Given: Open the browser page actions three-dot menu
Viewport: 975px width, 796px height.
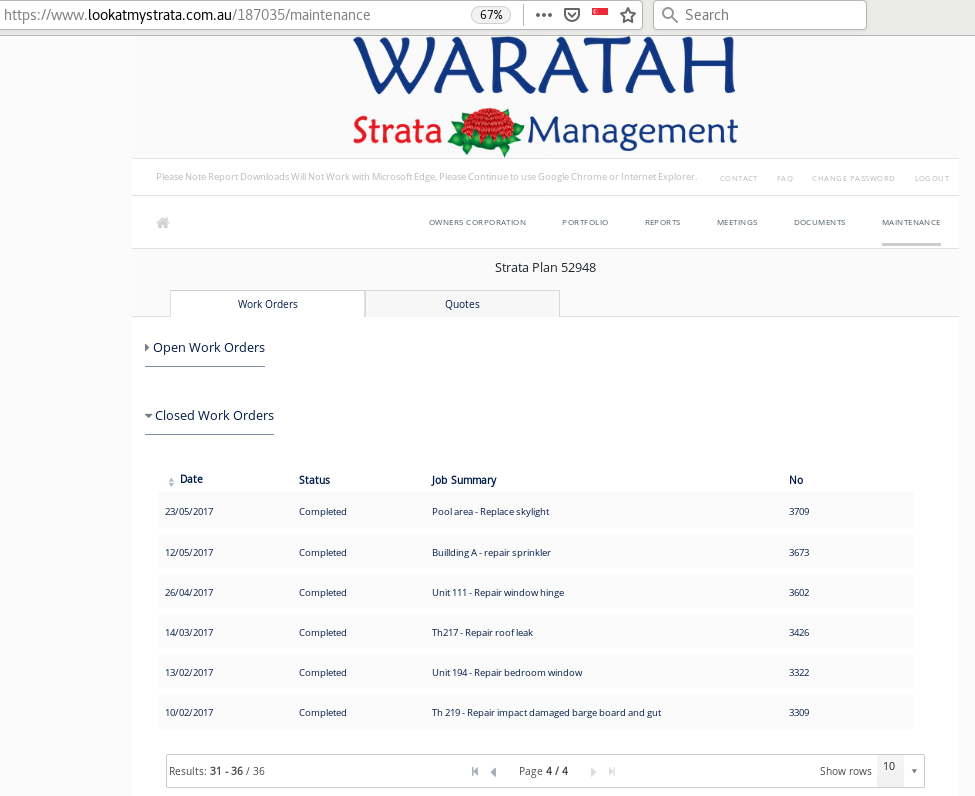Looking at the screenshot, I should [x=544, y=15].
